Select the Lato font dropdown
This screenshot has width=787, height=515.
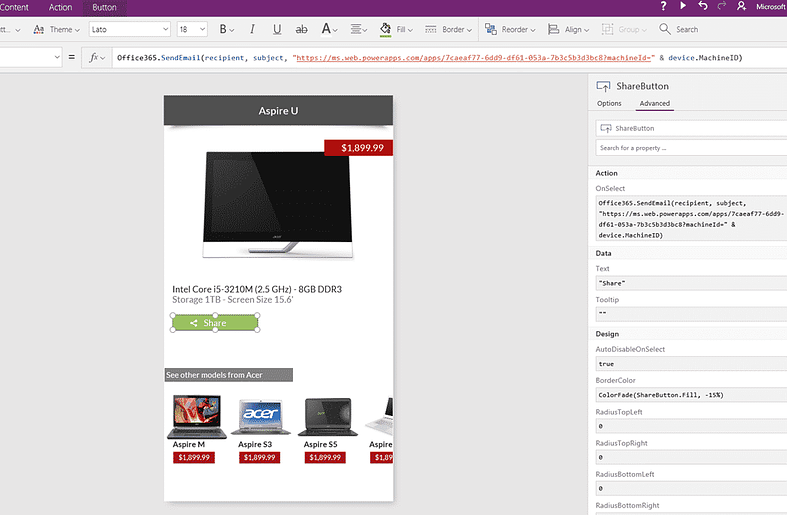point(130,29)
